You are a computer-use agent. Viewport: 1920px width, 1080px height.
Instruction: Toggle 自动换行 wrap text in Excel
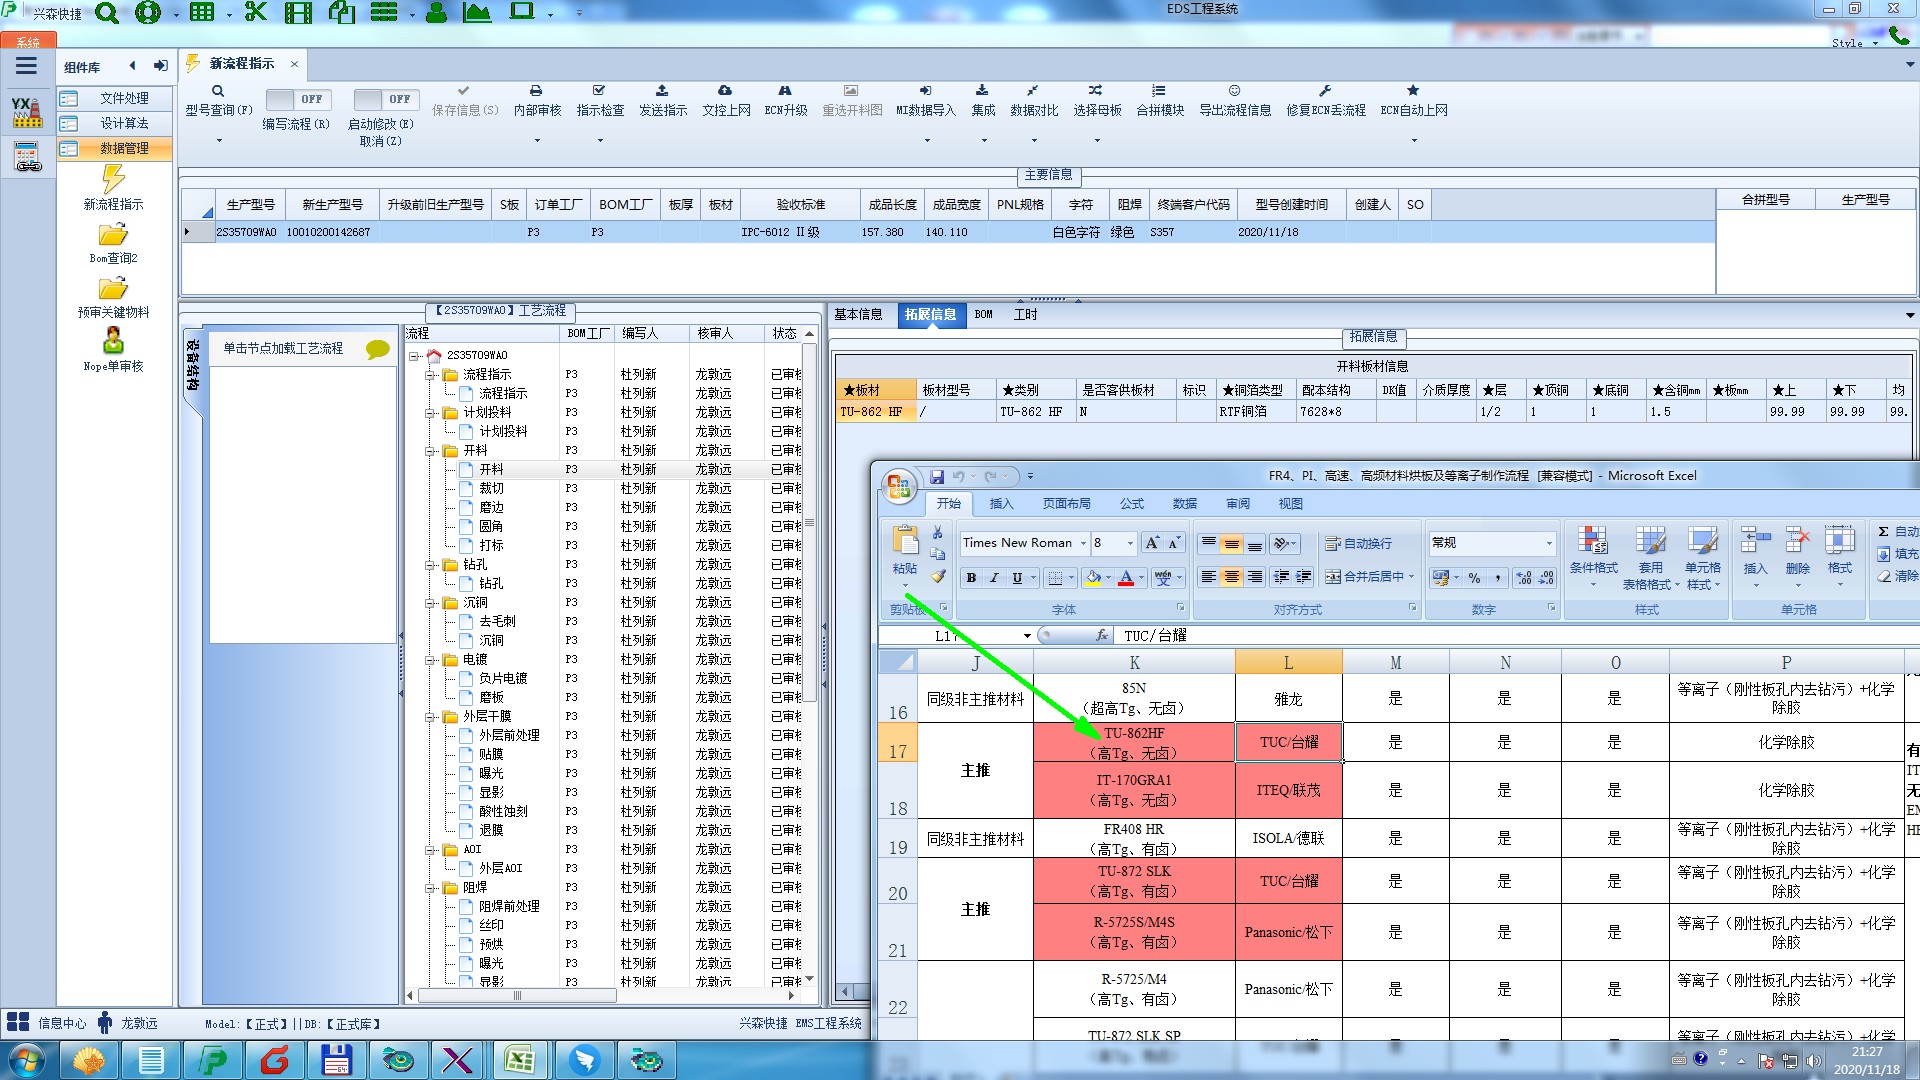(x=1357, y=543)
